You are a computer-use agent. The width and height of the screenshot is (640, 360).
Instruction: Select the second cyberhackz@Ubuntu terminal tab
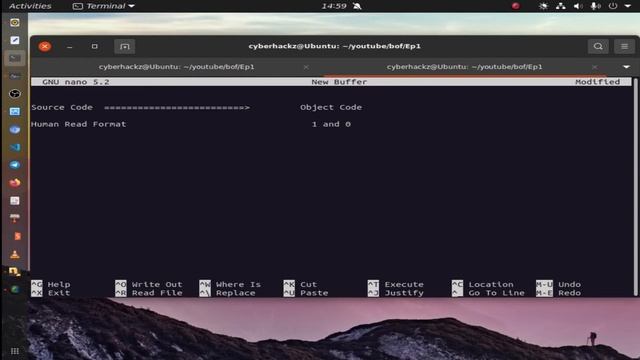coord(464,67)
